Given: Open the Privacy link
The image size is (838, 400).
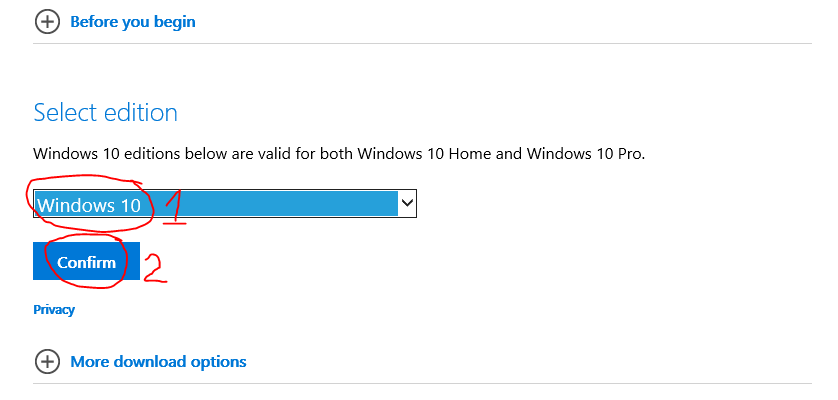Looking at the screenshot, I should point(54,310).
